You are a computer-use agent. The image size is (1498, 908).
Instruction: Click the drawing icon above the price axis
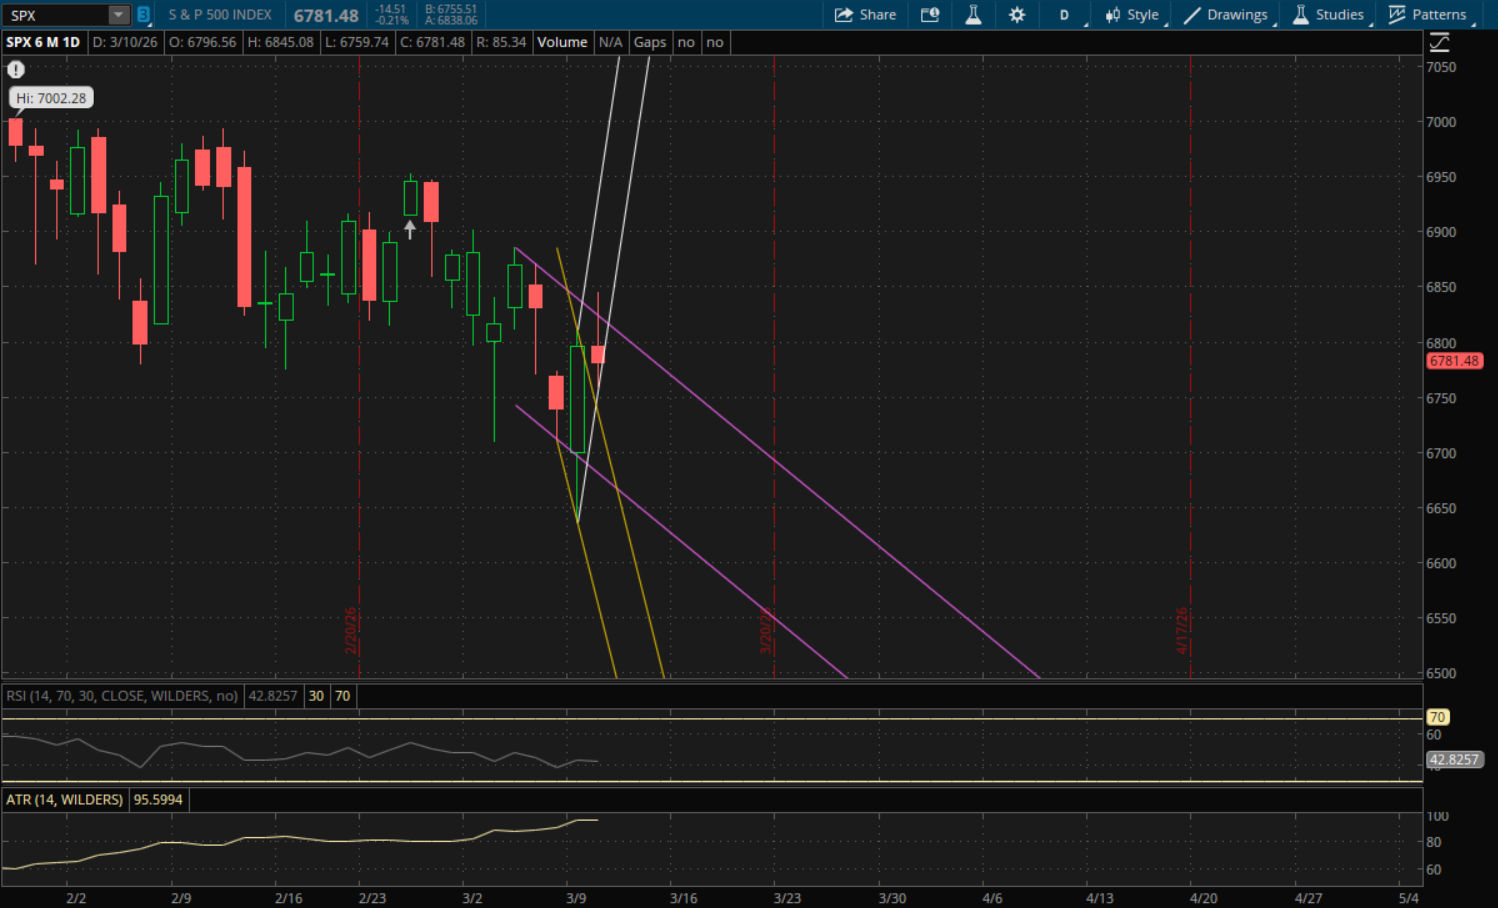coord(1439,42)
